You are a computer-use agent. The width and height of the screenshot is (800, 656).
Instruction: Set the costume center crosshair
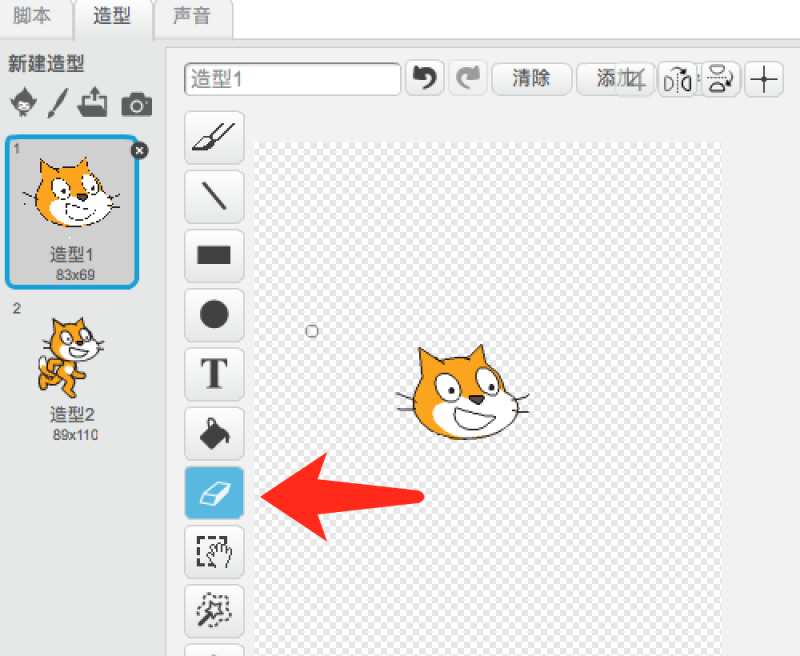click(x=764, y=80)
